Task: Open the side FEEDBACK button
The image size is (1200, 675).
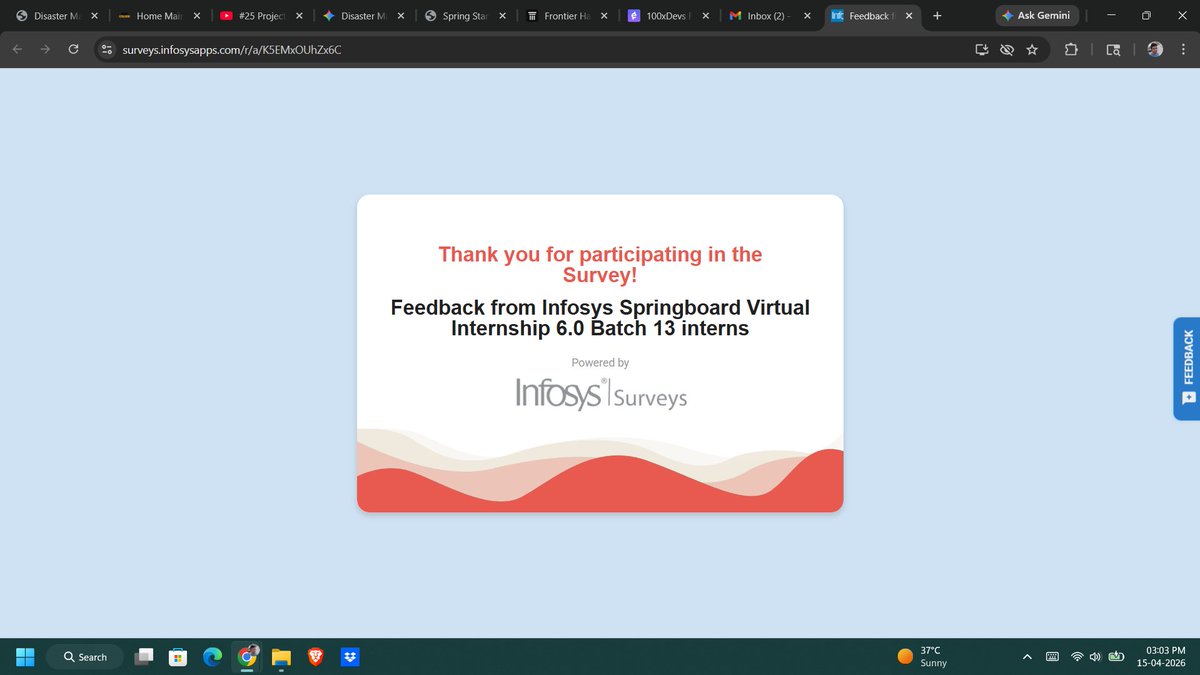Action: (1187, 367)
